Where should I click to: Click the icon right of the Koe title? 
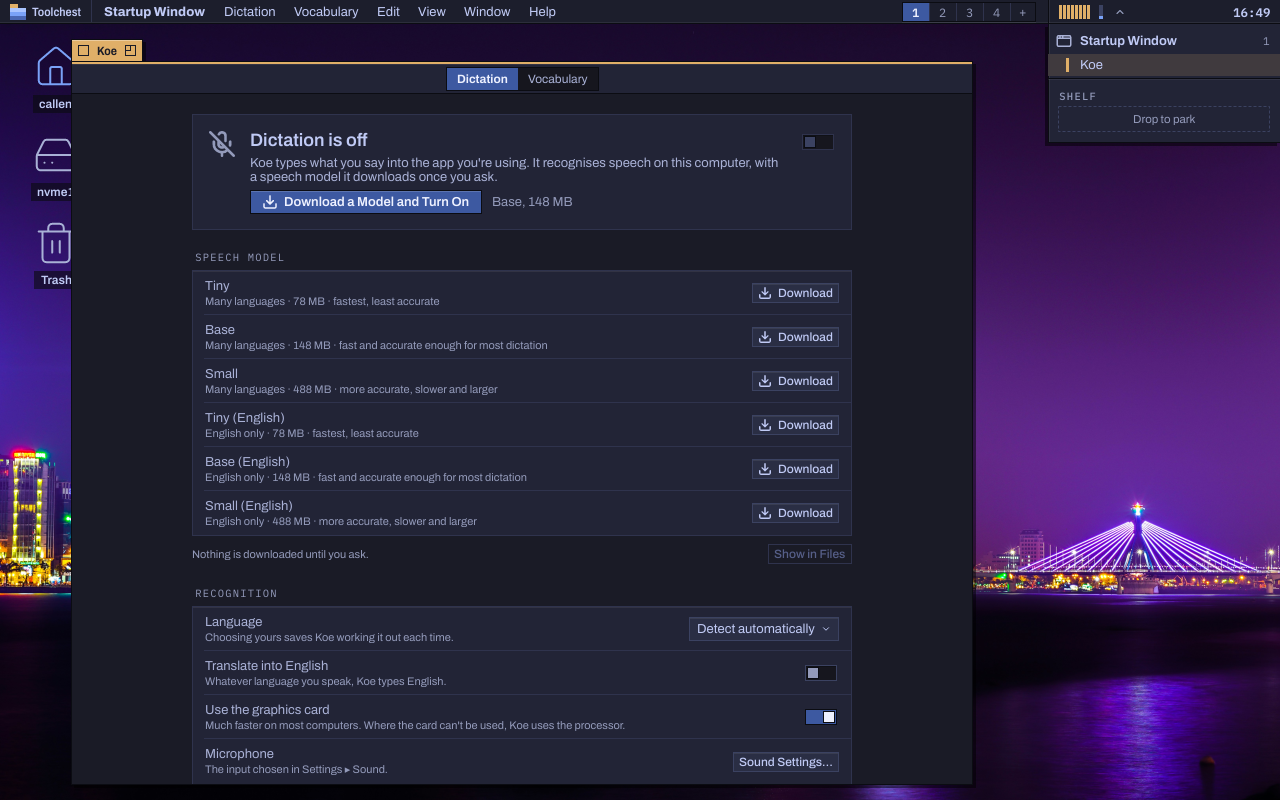(130, 51)
